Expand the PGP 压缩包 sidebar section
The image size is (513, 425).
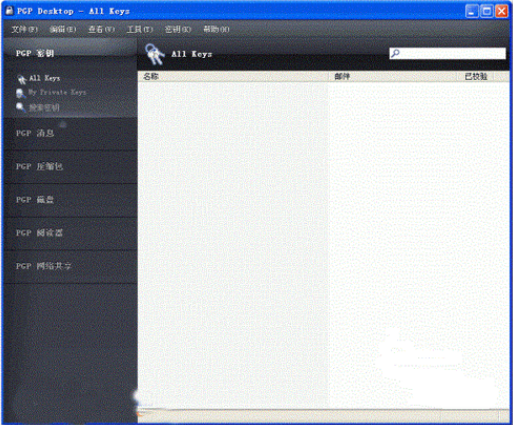[x=70, y=167]
